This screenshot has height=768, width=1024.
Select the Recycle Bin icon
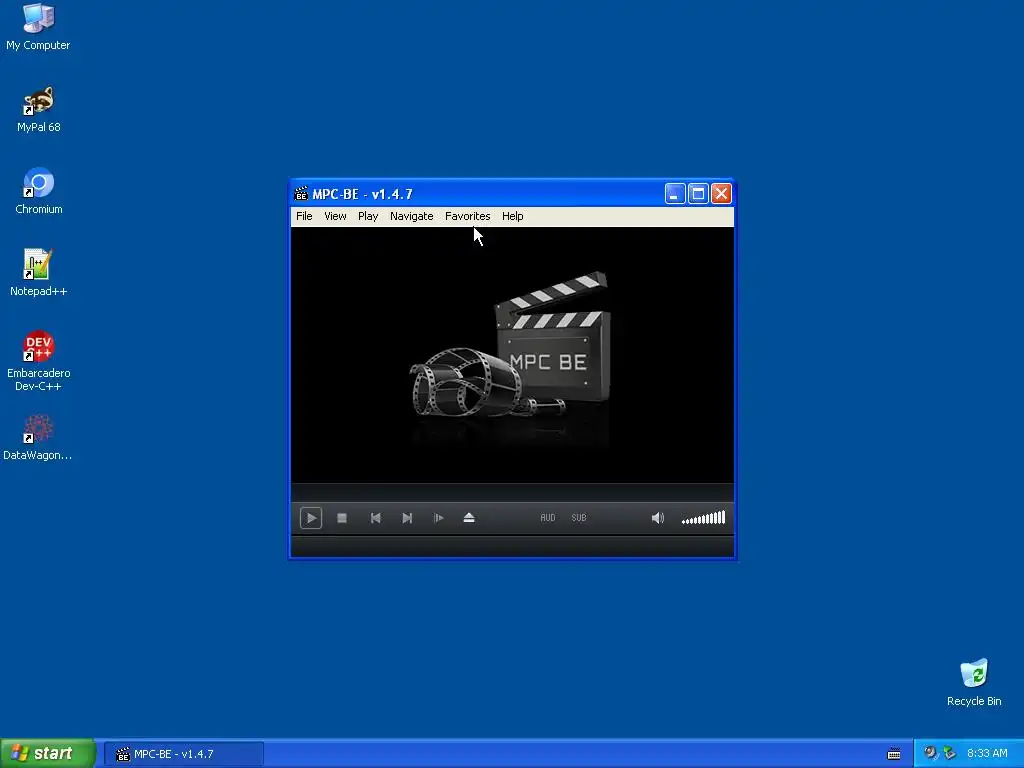tap(974, 683)
